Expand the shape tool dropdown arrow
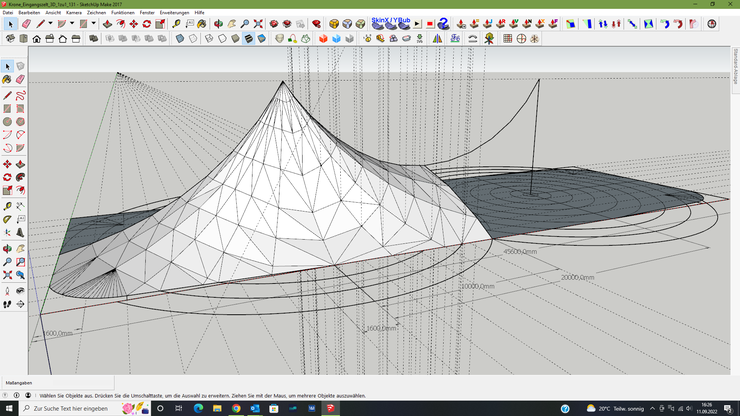 (x=93, y=23)
